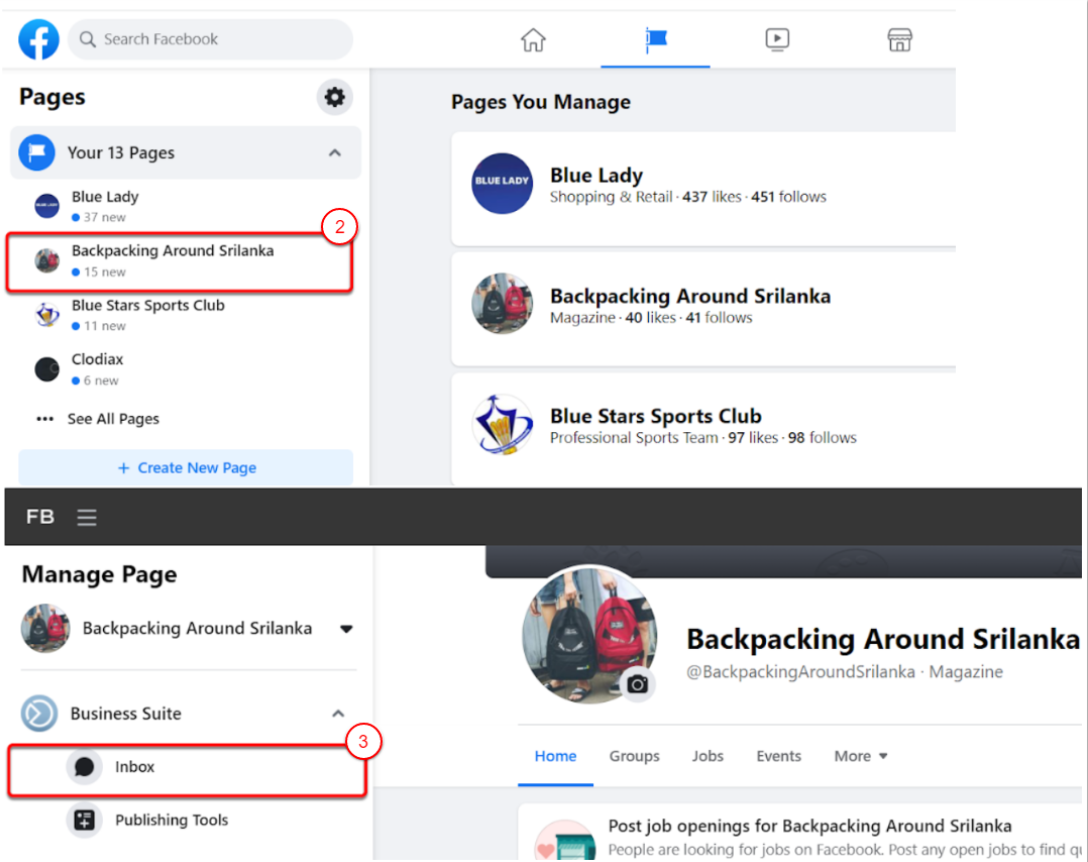1088x862 pixels.
Task: Select the Pages flag icon
Action: pyautogui.click(x=655, y=39)
